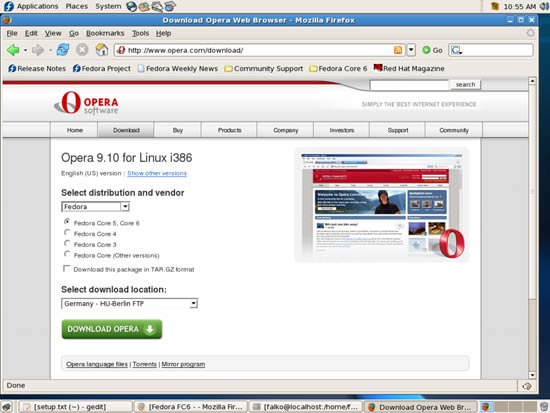The image size is (550, 413).
Task: Select Fedora Core 3 radio button
Action: click(67, 243)
